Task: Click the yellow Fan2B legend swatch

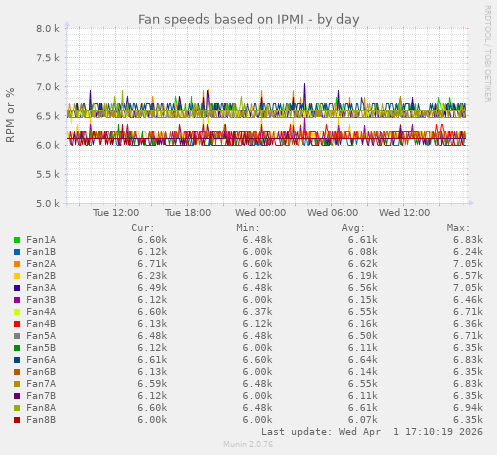Action: pyautogui.click(x=17, y=276)
